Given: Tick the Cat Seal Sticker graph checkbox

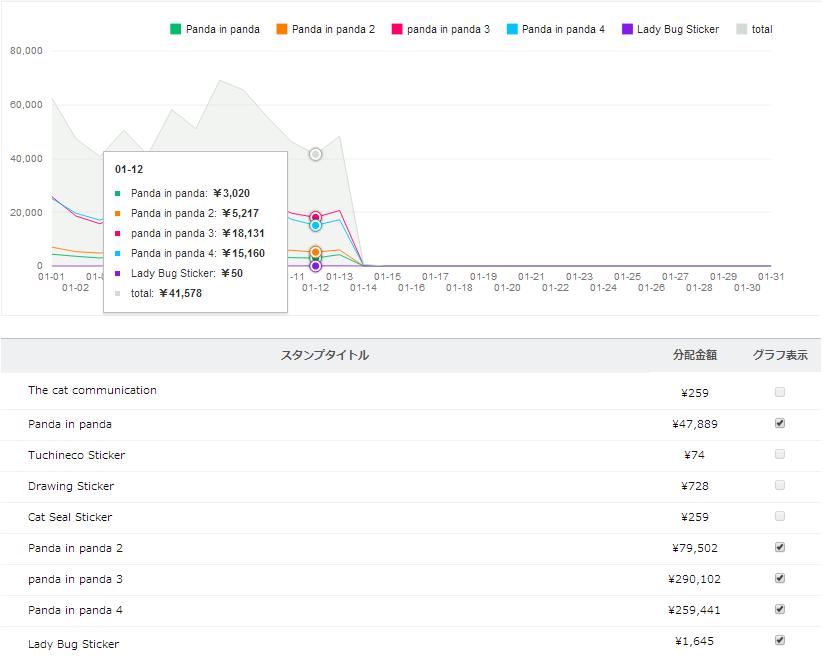Looking at the screenshot, I should click(x=780, y=517).
